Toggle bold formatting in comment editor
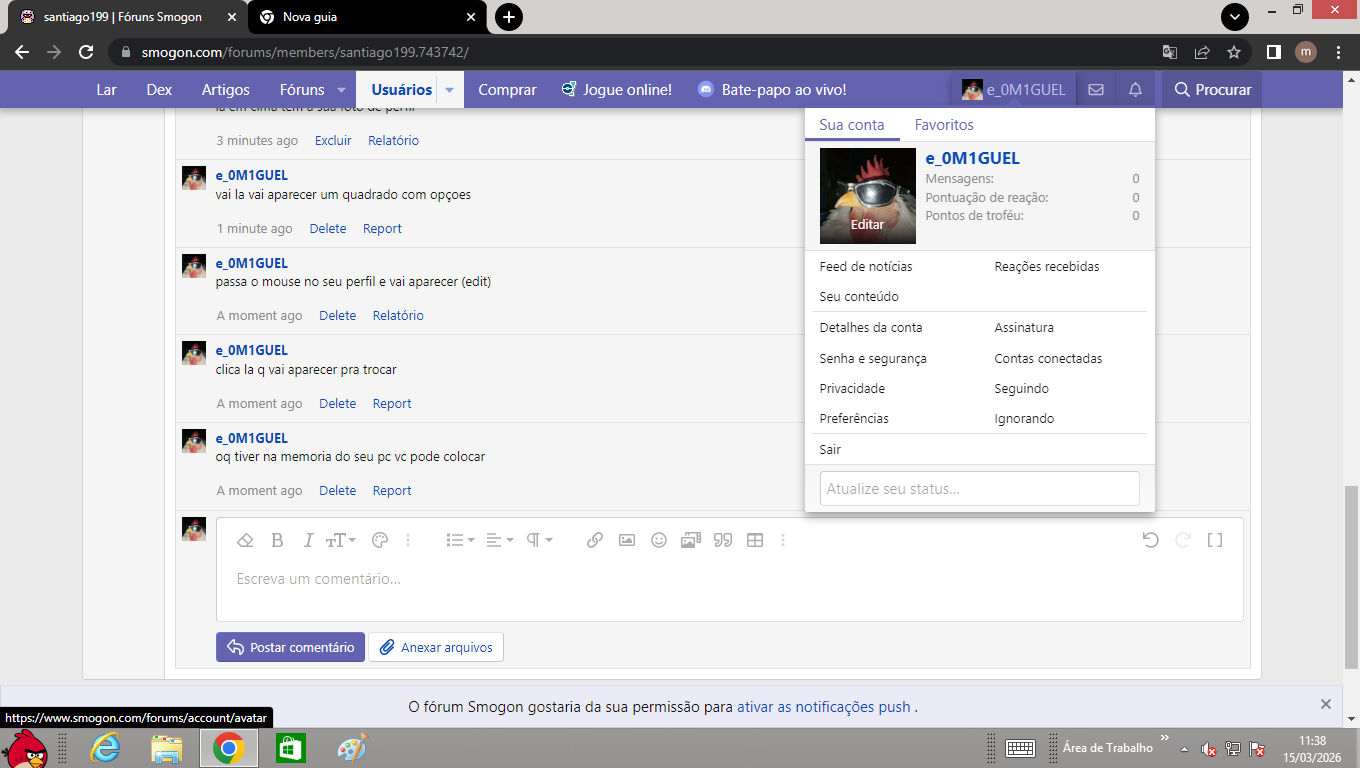 click(278, 540)
